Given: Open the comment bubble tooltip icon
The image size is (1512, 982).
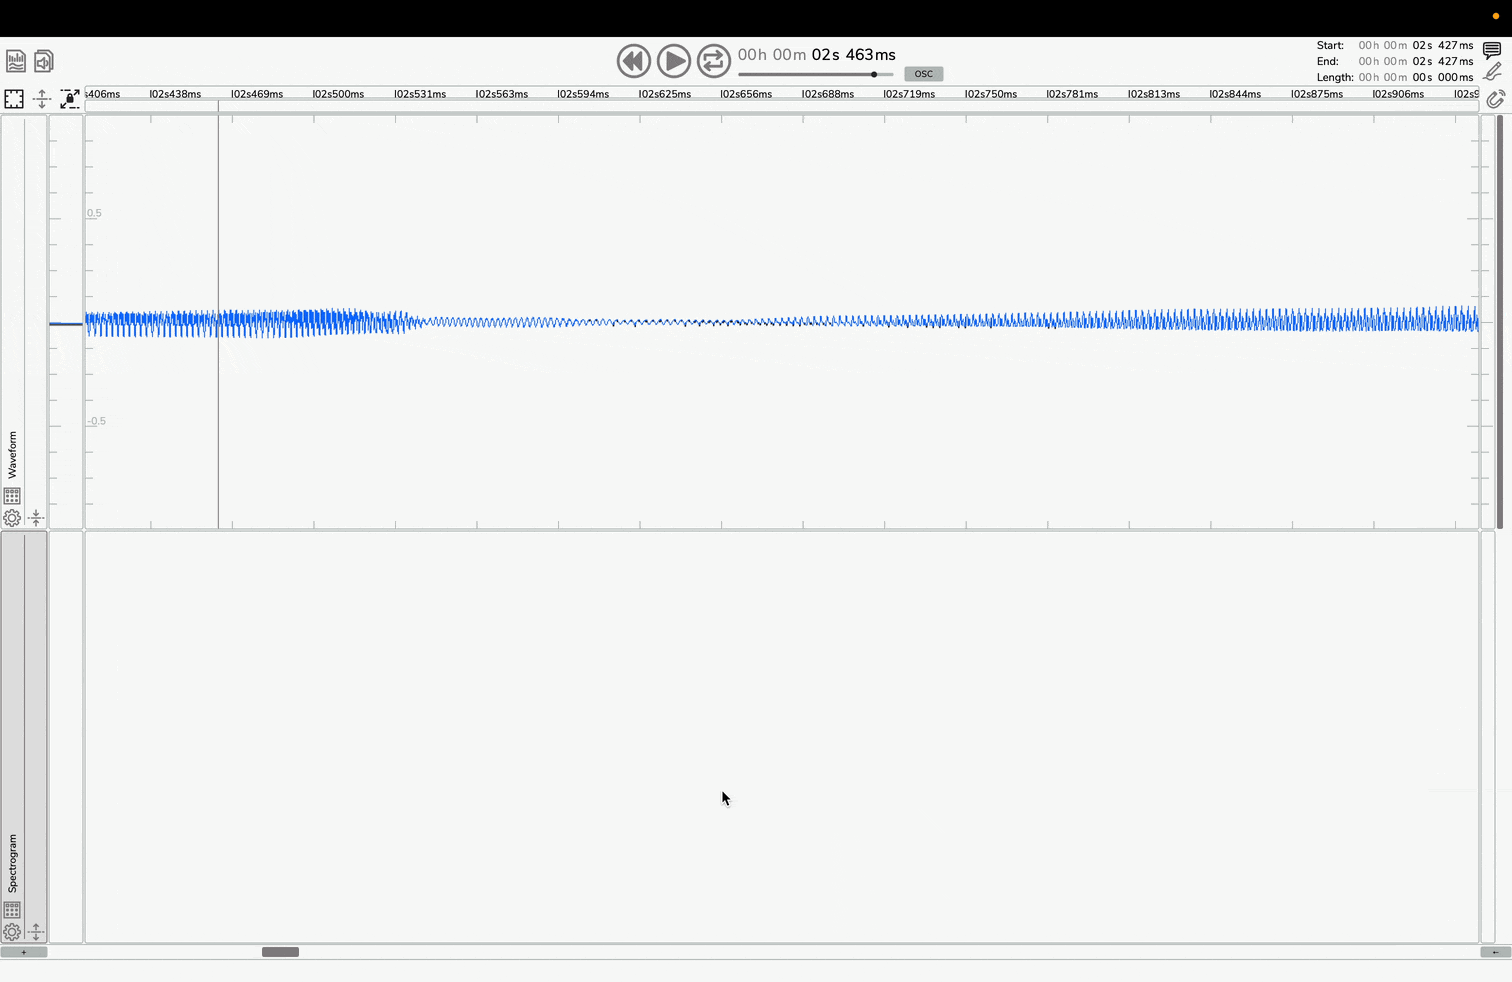Looking at the screenshot, I should tap(1492, 50).
